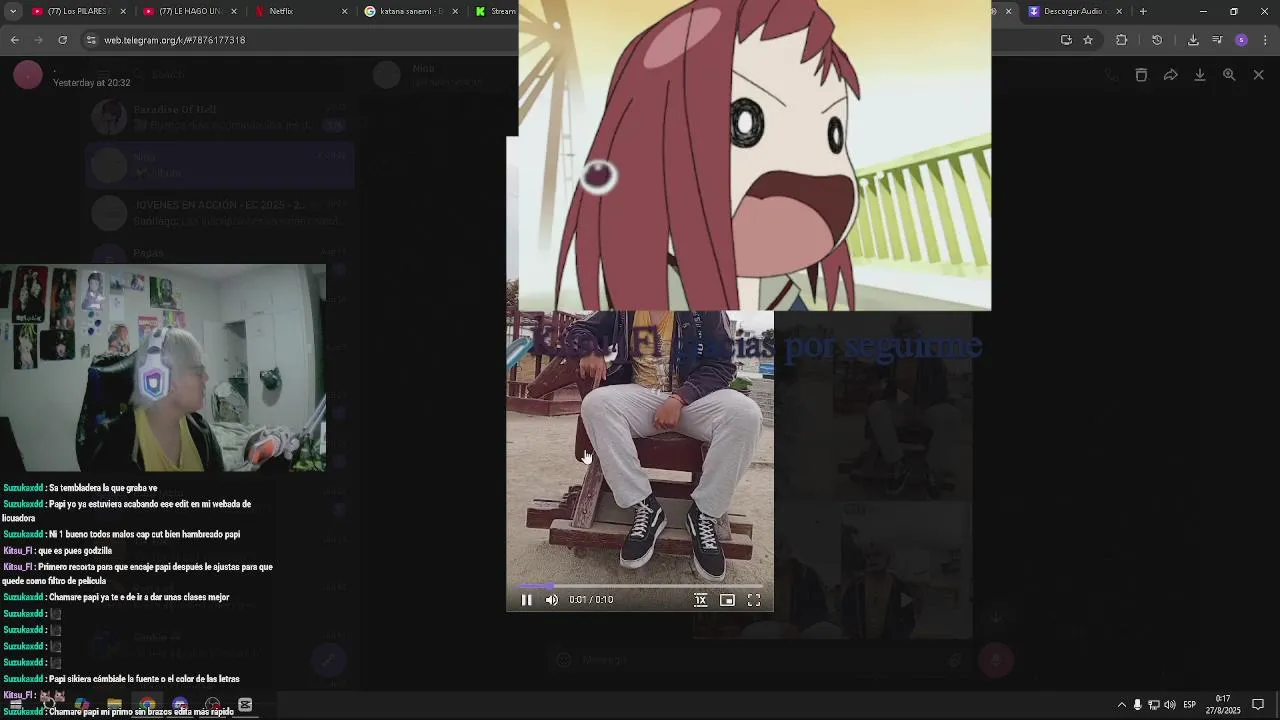The image size is (1280, 720).
Task: Focus the address bar showing web.telegram.org
Action: point(174,40)
